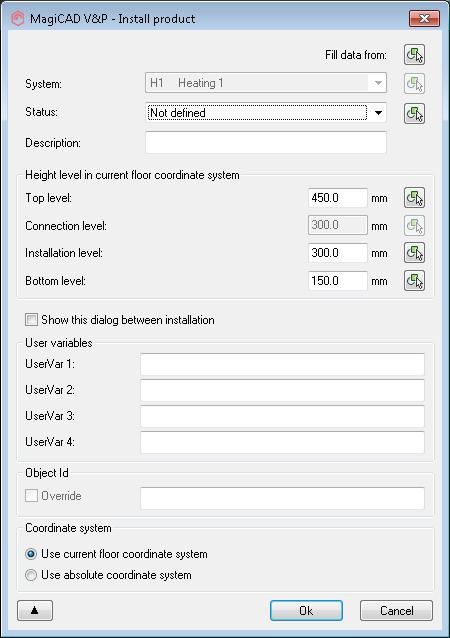
Task: Click the pick icon for Top level
Action: 414,198
